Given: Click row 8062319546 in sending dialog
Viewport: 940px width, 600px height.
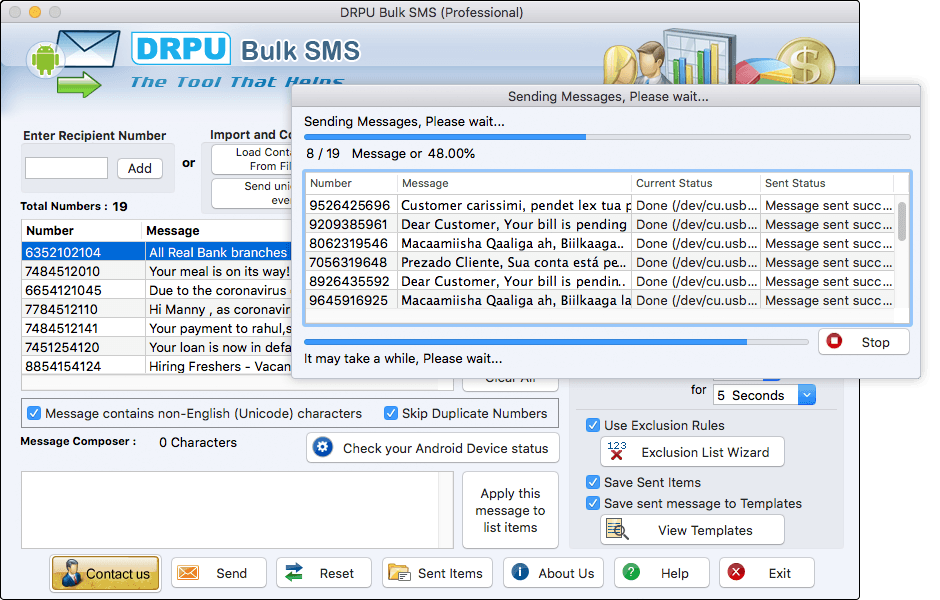Looking at the screenshot, I should coord(601,243).
